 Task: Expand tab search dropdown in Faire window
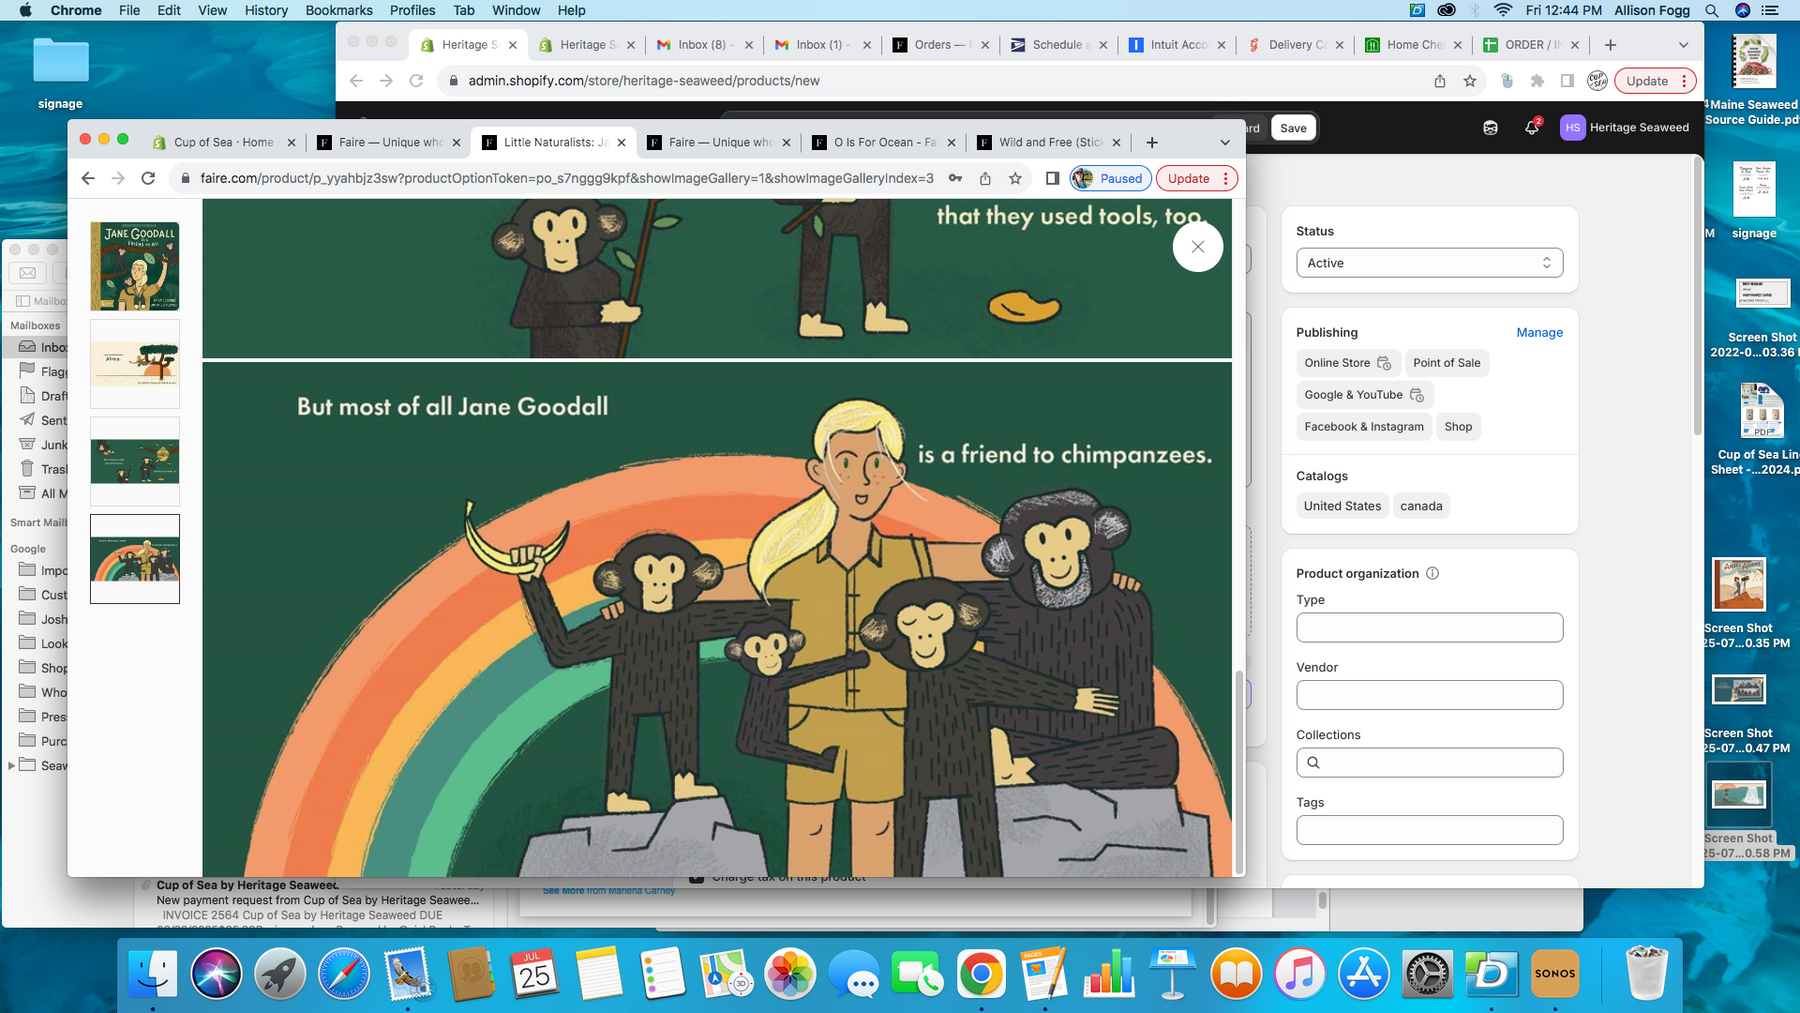pos(1225,142)
